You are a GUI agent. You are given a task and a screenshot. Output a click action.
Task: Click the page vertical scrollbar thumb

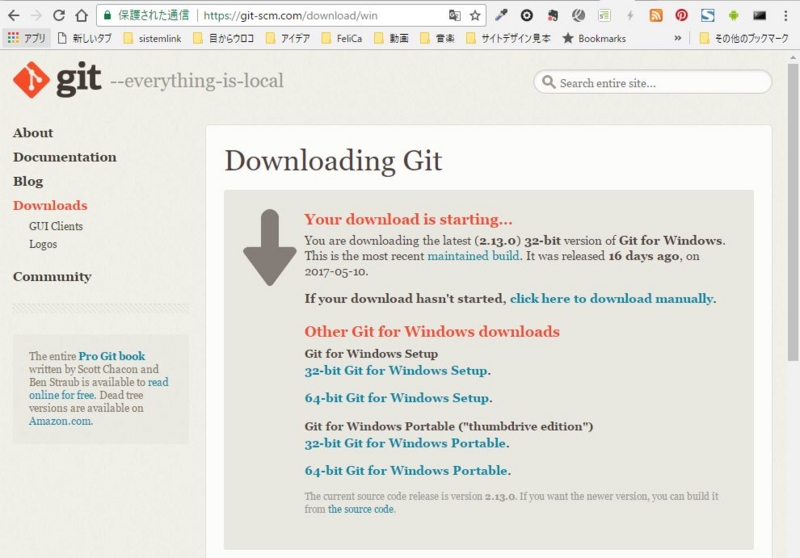pyautogui.click(x=792, y=212)
